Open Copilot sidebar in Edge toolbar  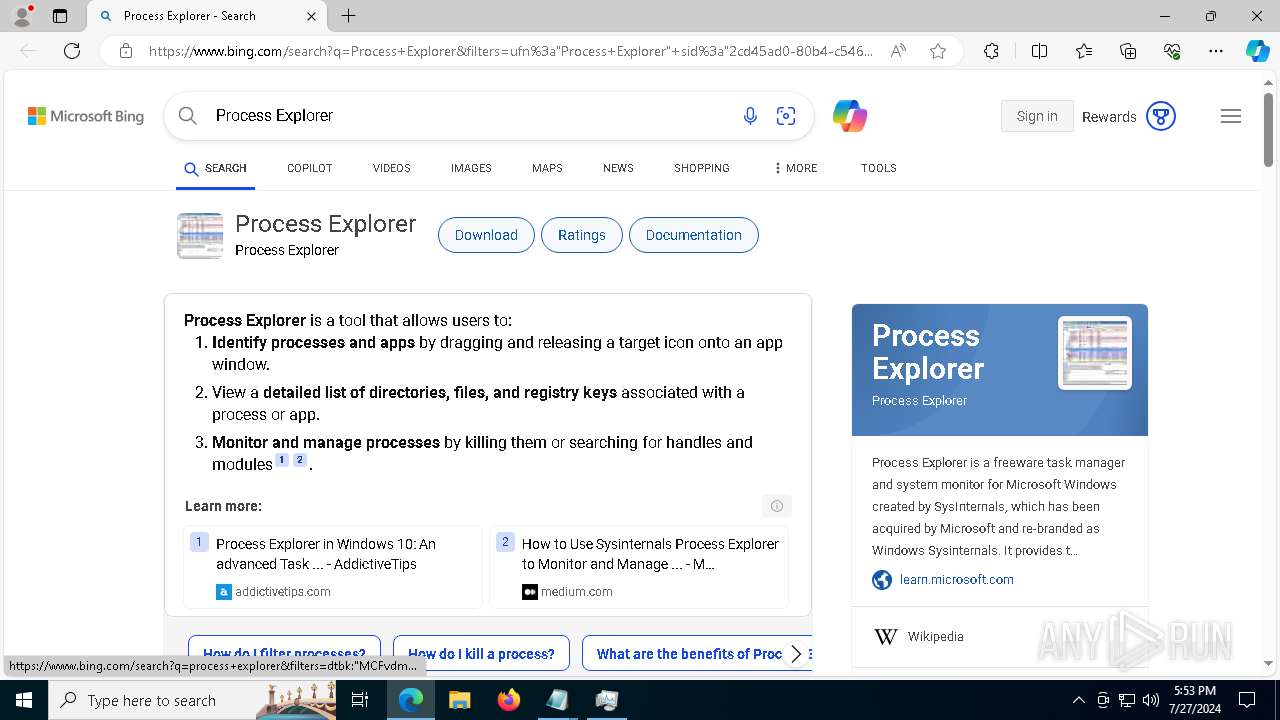click(x=1257, y=51)
